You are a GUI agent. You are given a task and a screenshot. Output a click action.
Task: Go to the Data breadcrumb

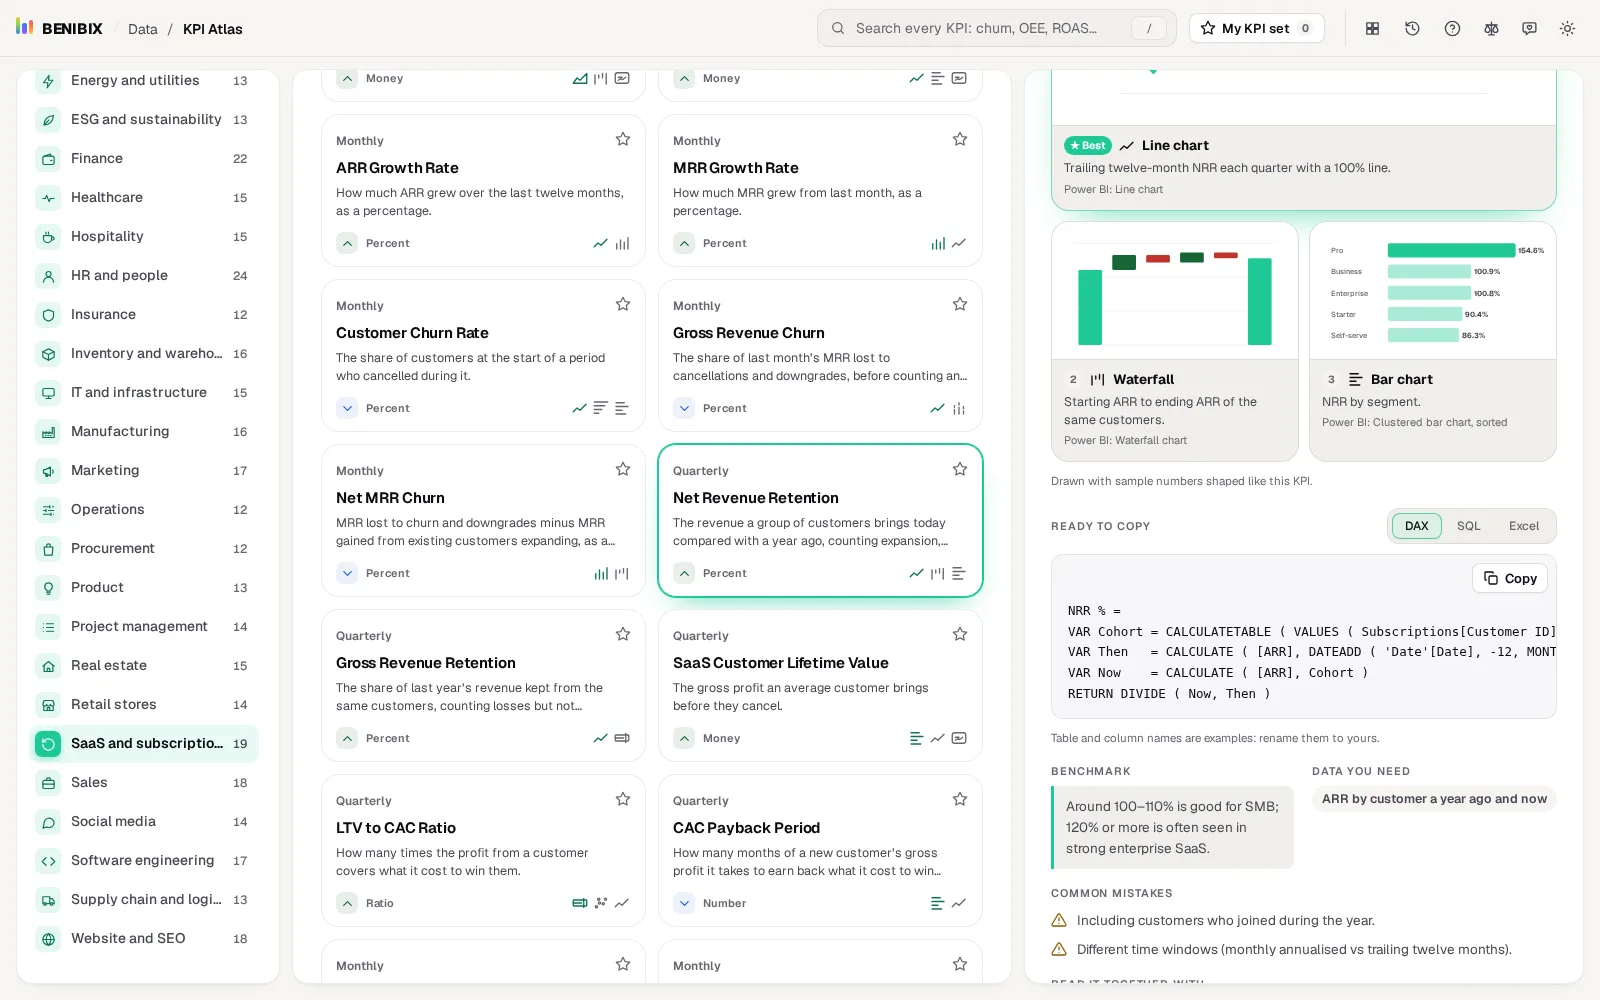(143, 29)
